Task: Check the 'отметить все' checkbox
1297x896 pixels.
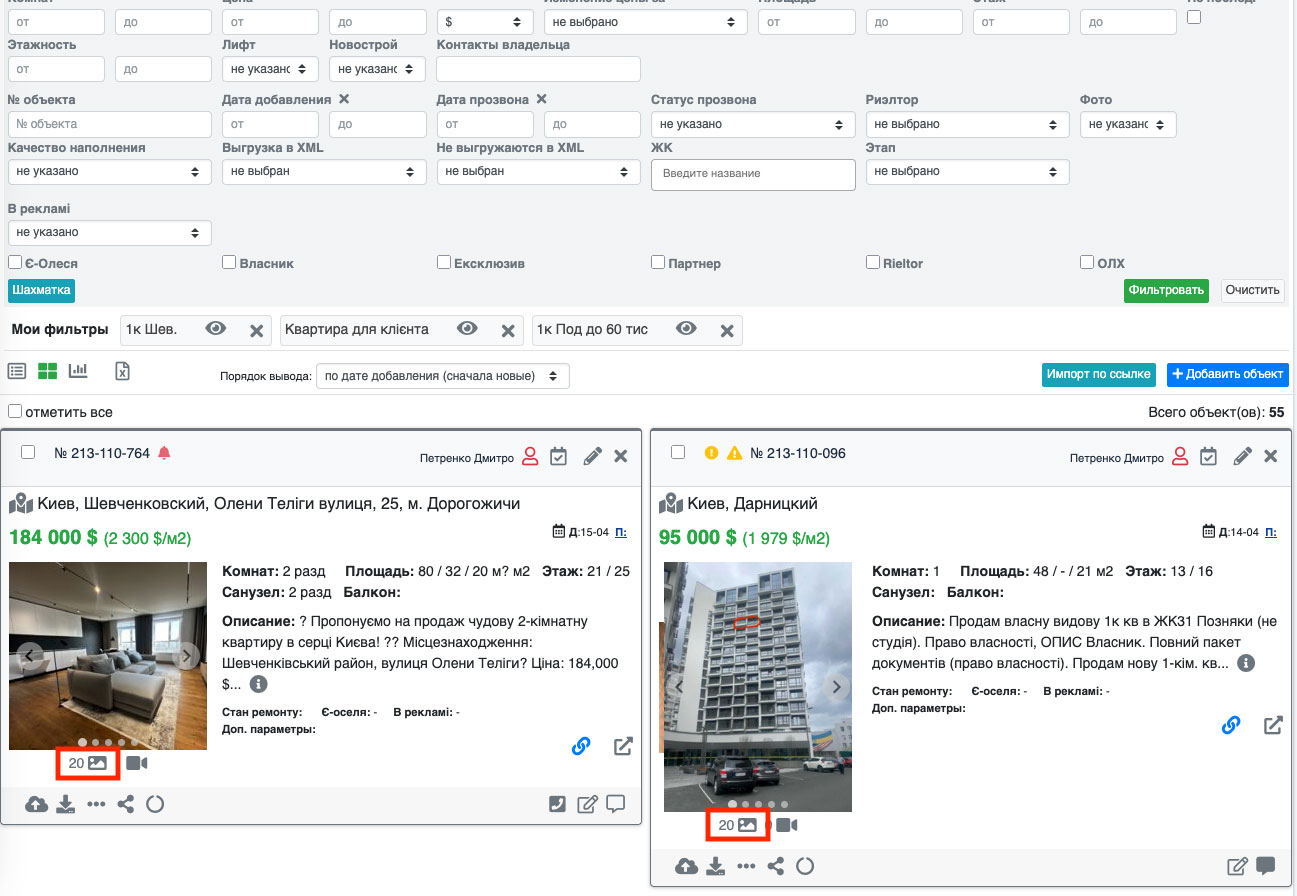Action: (x=15, y=411)
